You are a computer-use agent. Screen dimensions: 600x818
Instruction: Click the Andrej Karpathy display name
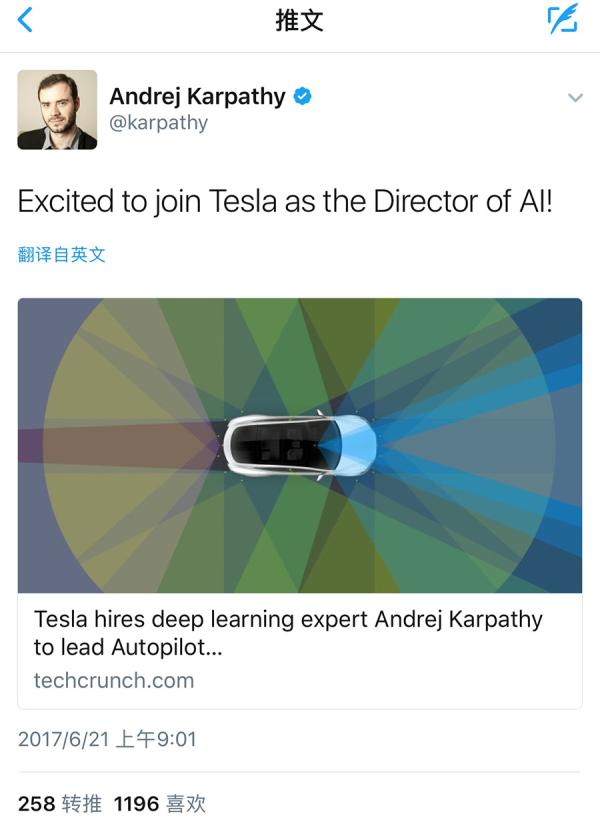click(x=197, y=97)
